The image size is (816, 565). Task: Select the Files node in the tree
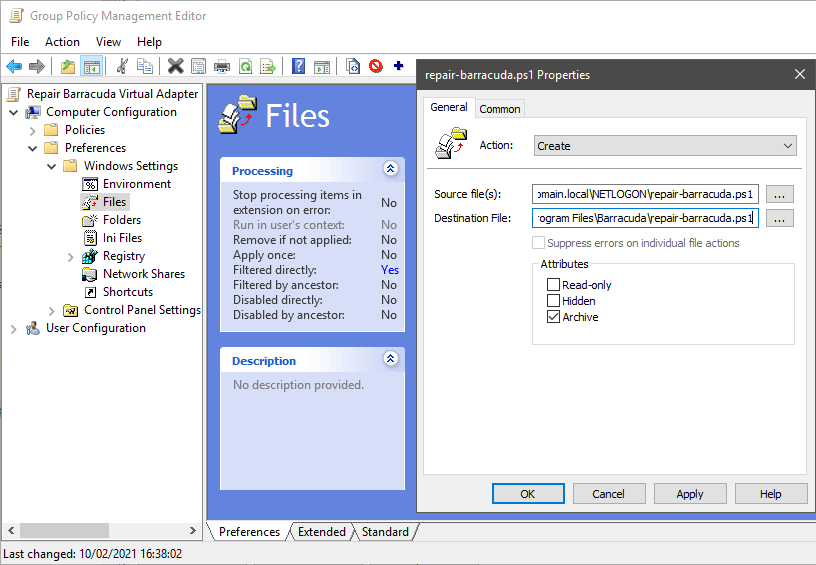(114, 202)
